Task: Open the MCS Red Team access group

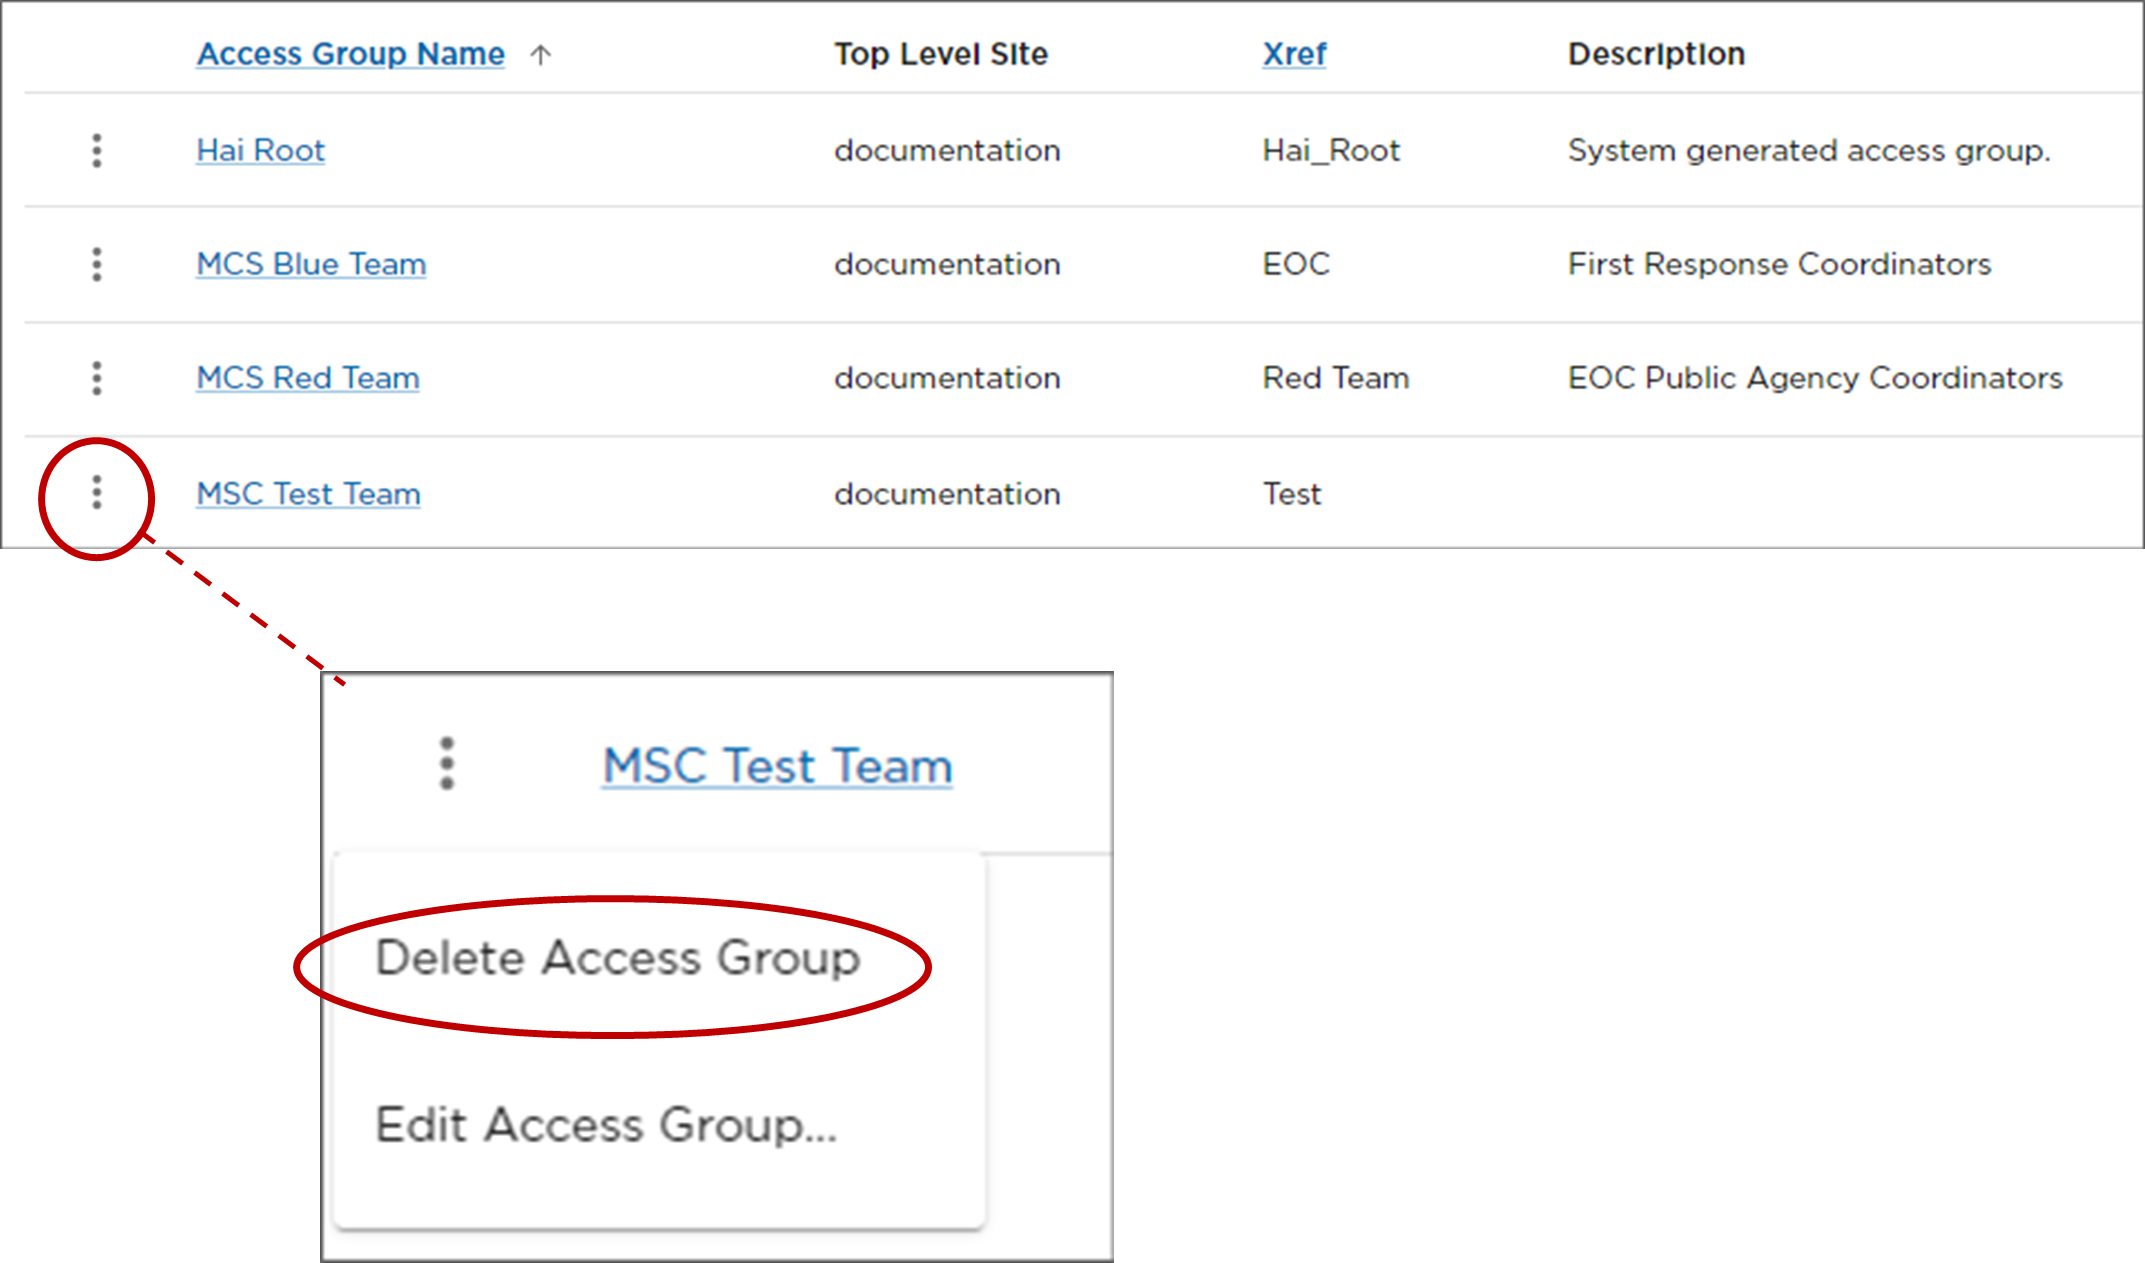Action: point(307,378)
